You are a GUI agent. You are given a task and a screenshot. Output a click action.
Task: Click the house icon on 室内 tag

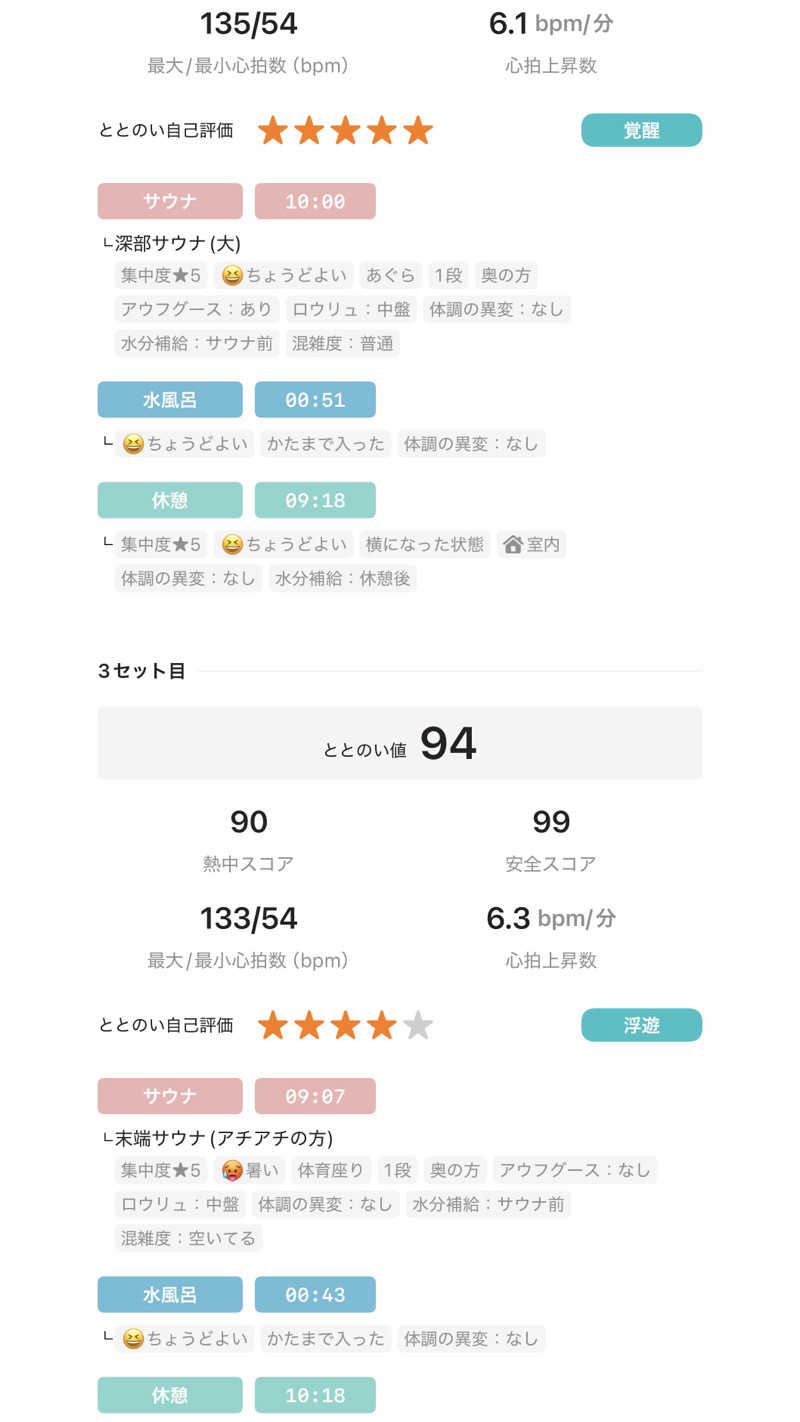[513, 544]
